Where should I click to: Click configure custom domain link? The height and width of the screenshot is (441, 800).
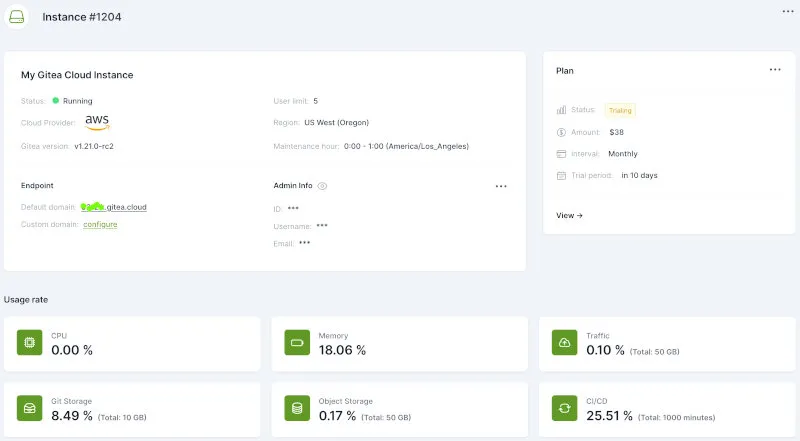pyautogui.click(x=100, y=224)
